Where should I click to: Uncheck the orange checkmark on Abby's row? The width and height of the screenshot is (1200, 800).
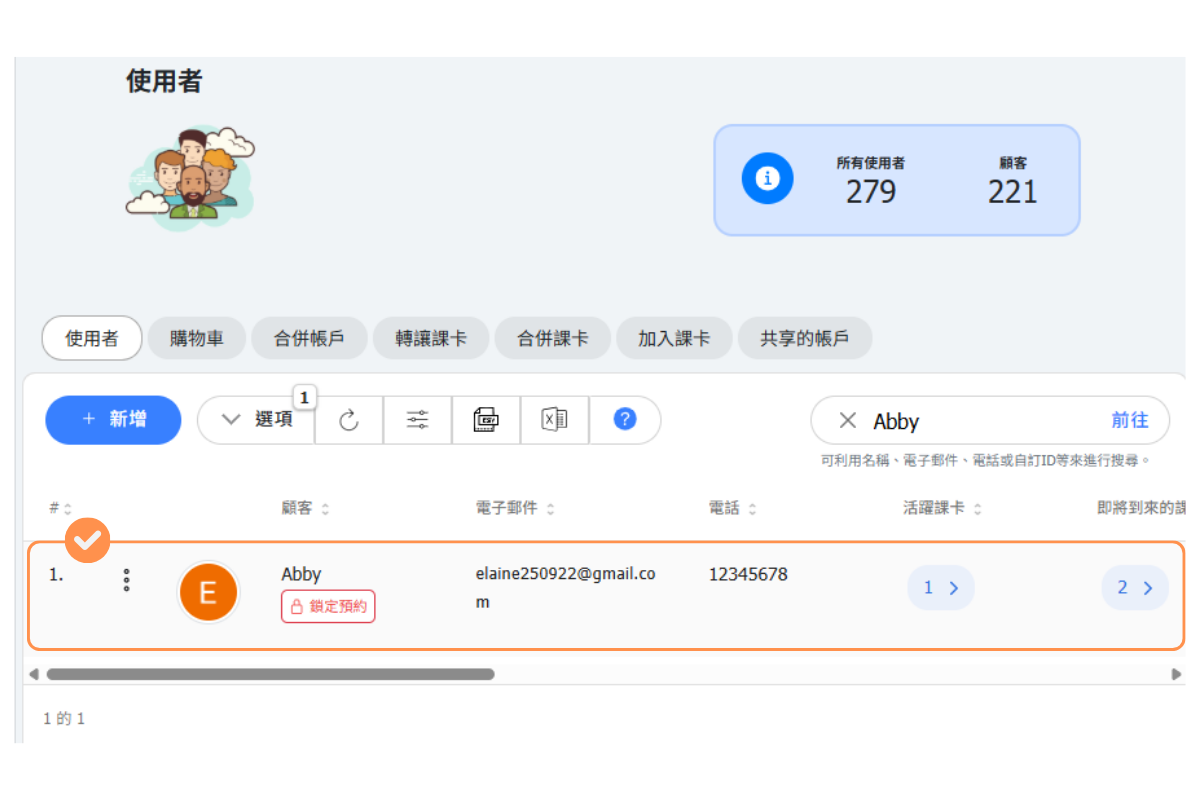[x=88, y=540]
